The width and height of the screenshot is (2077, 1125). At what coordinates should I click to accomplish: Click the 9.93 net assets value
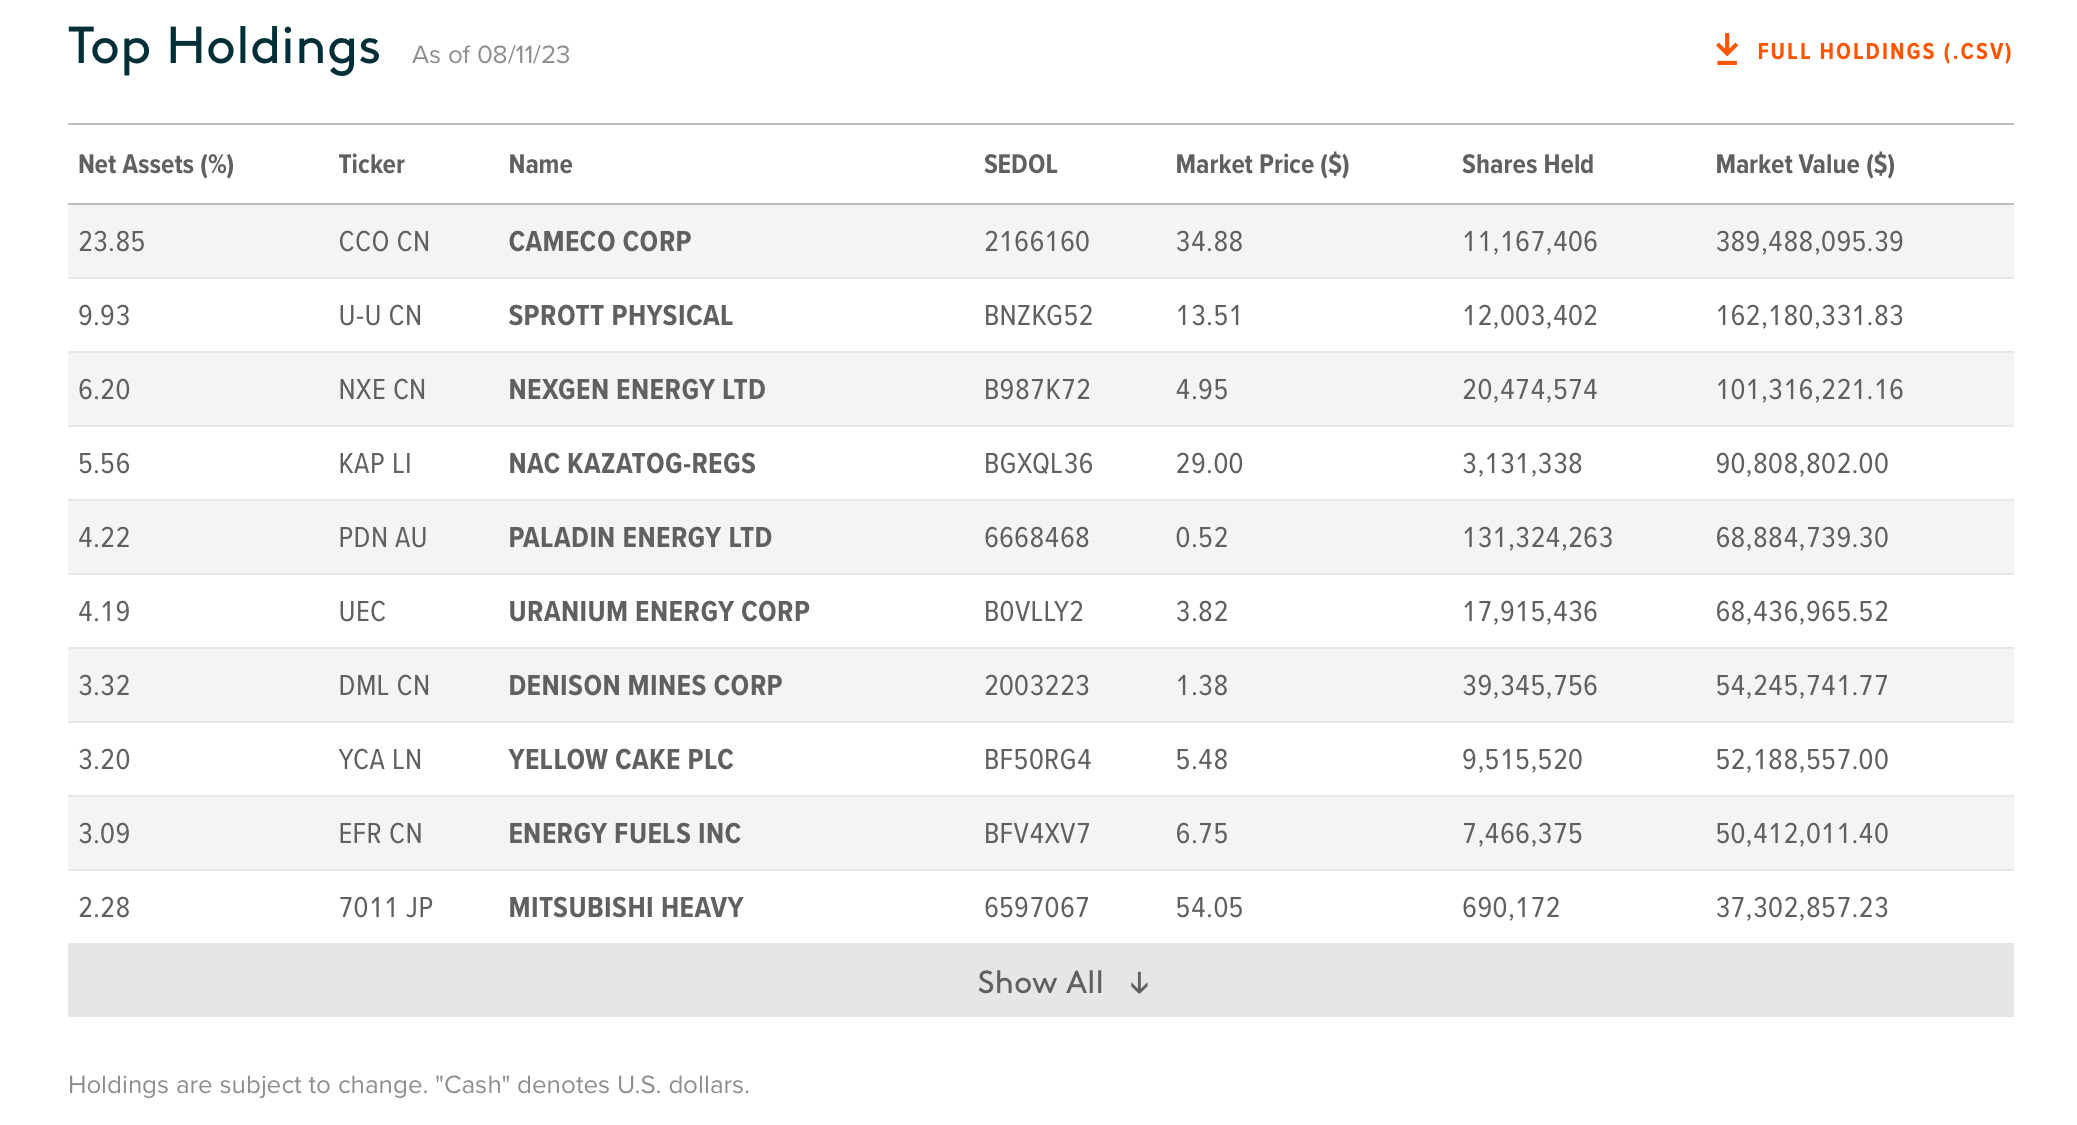coord(104,316)
